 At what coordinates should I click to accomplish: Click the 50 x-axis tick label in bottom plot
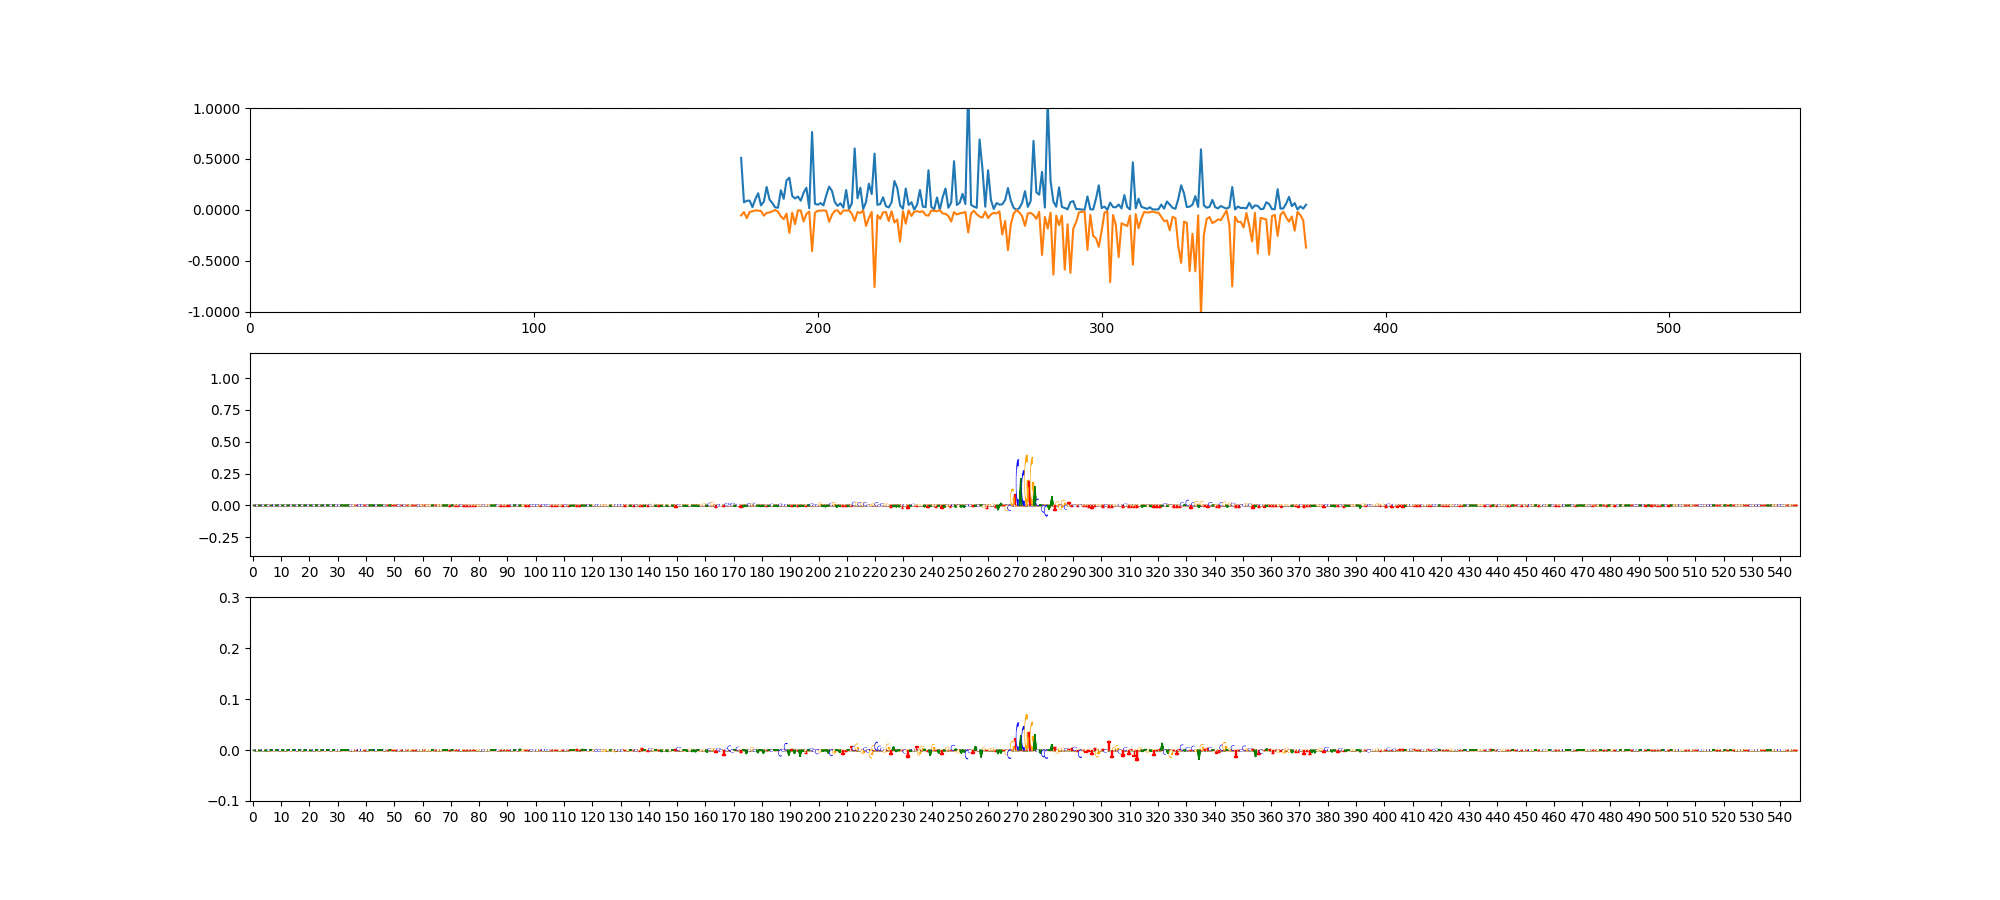[x=394, y=817]
